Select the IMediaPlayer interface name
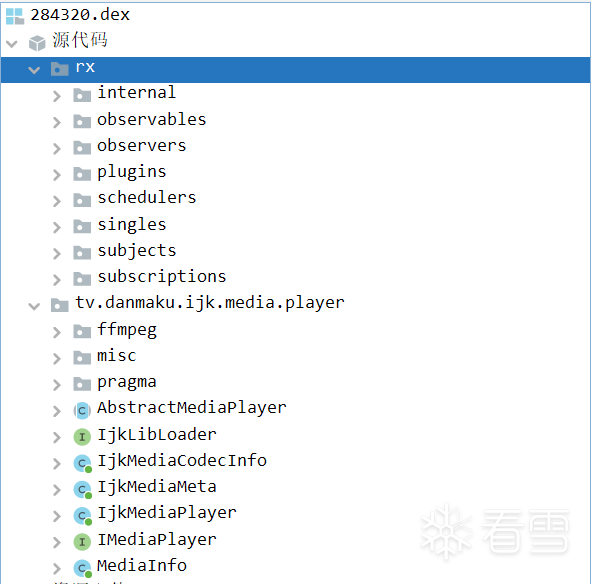 click(157, 540)
